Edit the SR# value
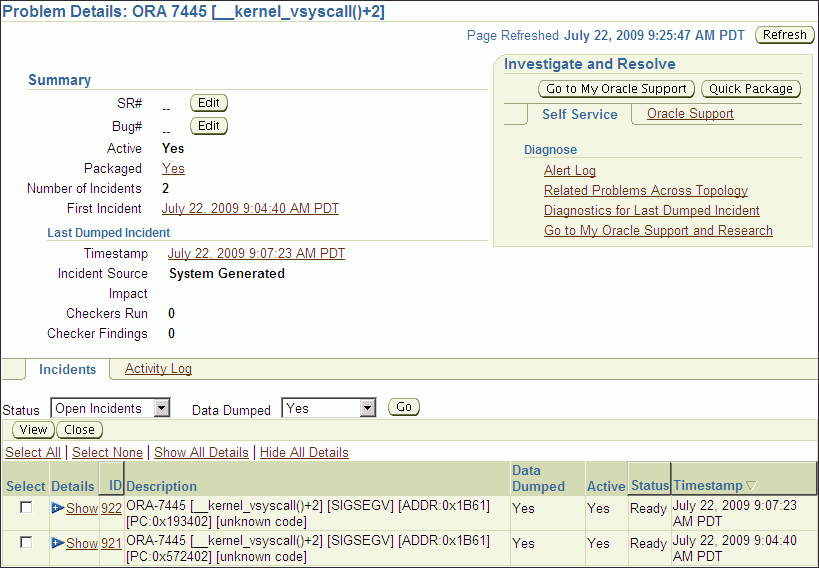 (208, 103)
